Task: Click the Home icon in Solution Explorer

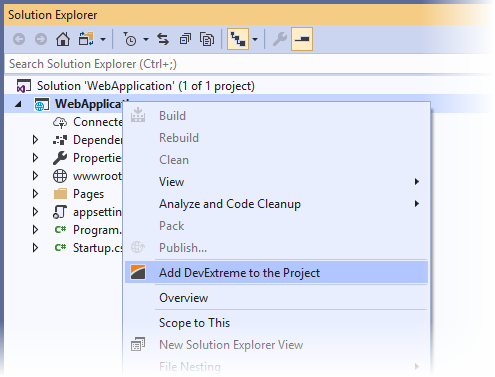Action: [63, 39]
